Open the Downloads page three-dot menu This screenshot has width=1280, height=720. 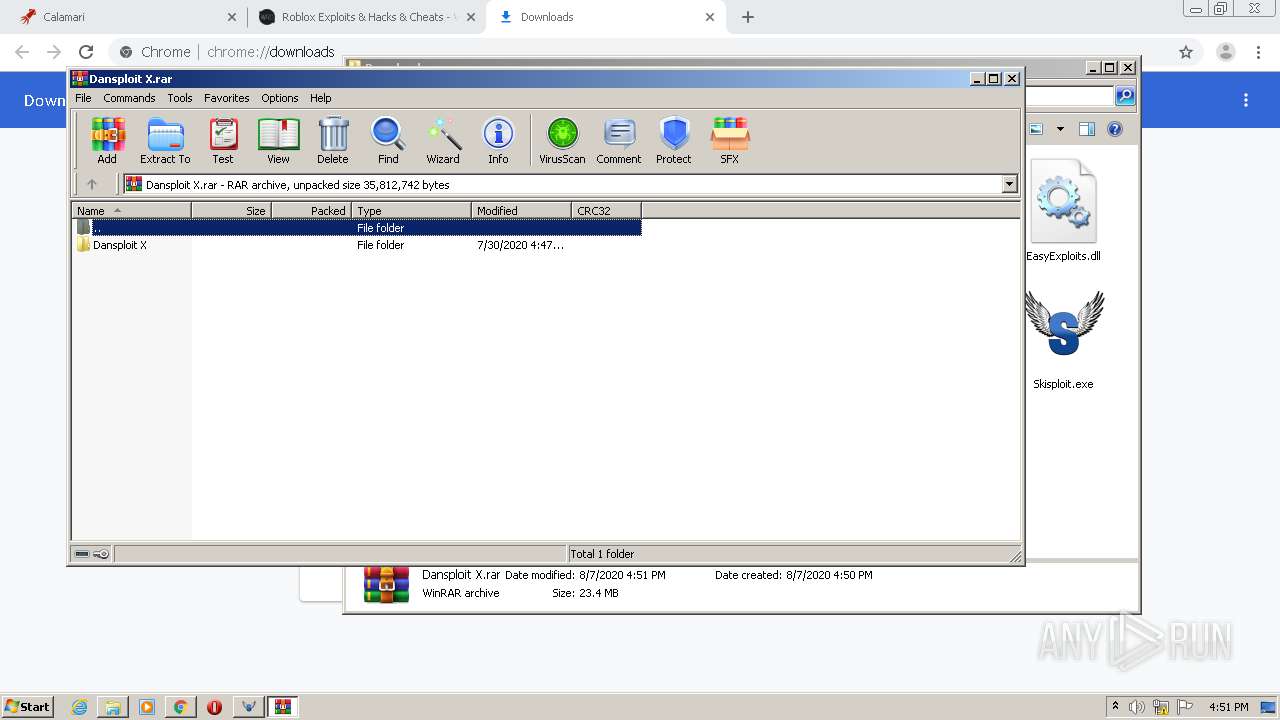[x=1246, y=100]
